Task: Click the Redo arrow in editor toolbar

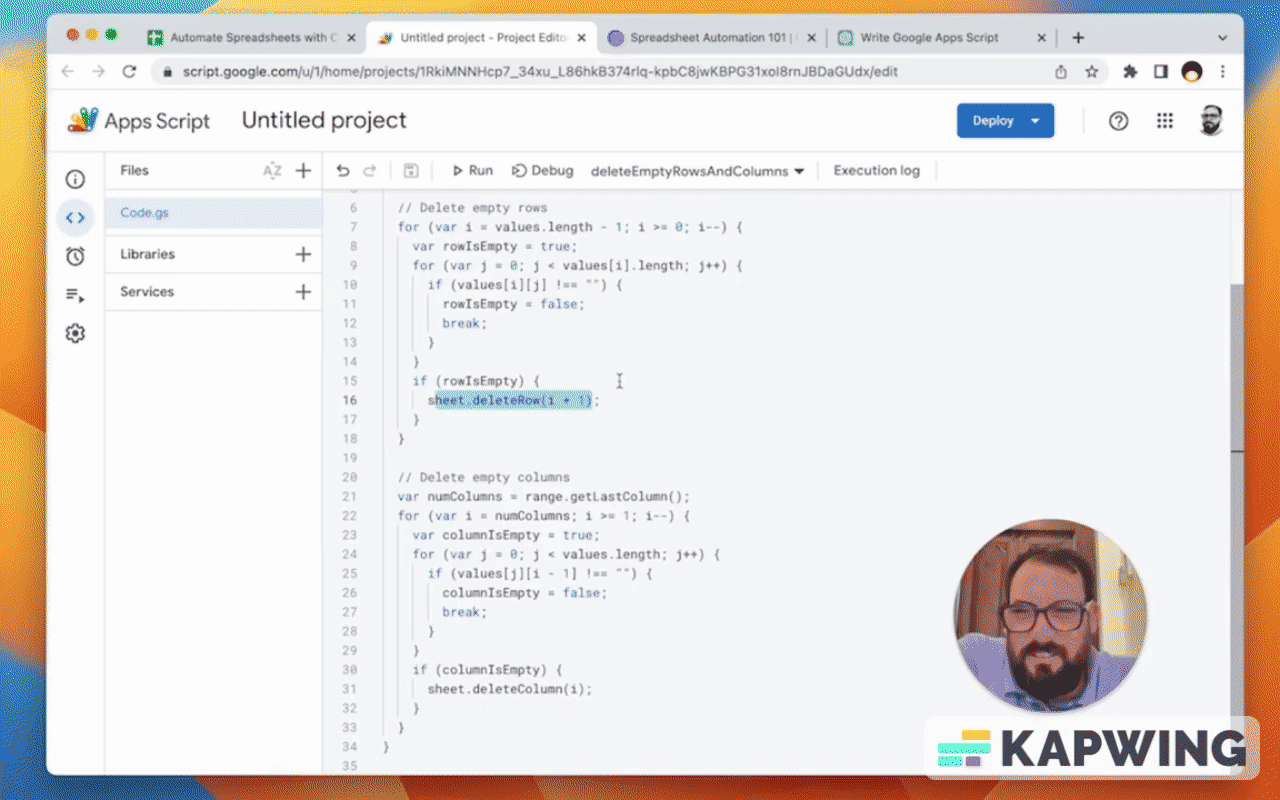Action: pyautogui.click(x=370, y=171)
